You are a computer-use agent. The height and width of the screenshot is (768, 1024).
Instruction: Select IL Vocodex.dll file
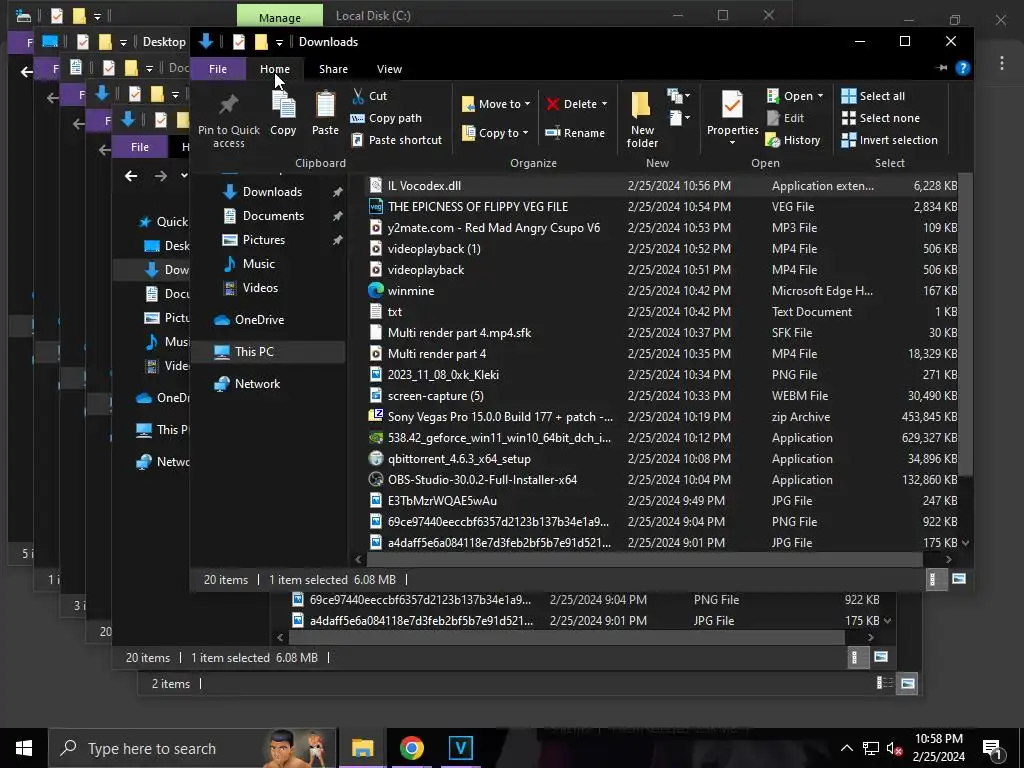point(424,185)
